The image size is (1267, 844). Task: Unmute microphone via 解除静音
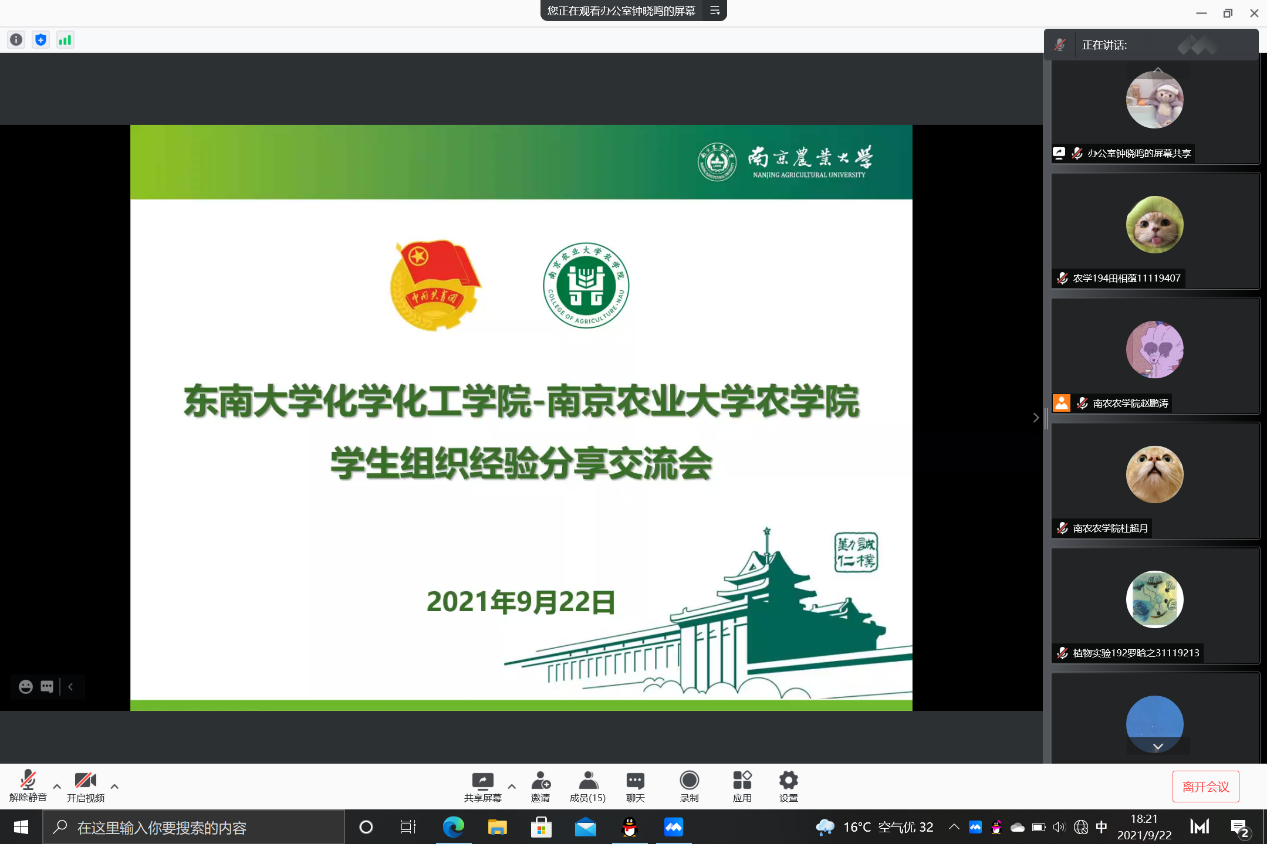click(x=28, y=781)
